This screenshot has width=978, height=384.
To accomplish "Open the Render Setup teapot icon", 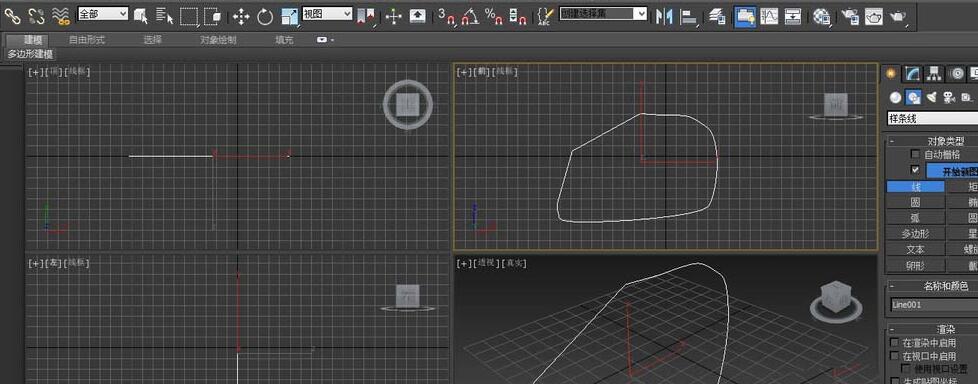I will tap(850, 16).
